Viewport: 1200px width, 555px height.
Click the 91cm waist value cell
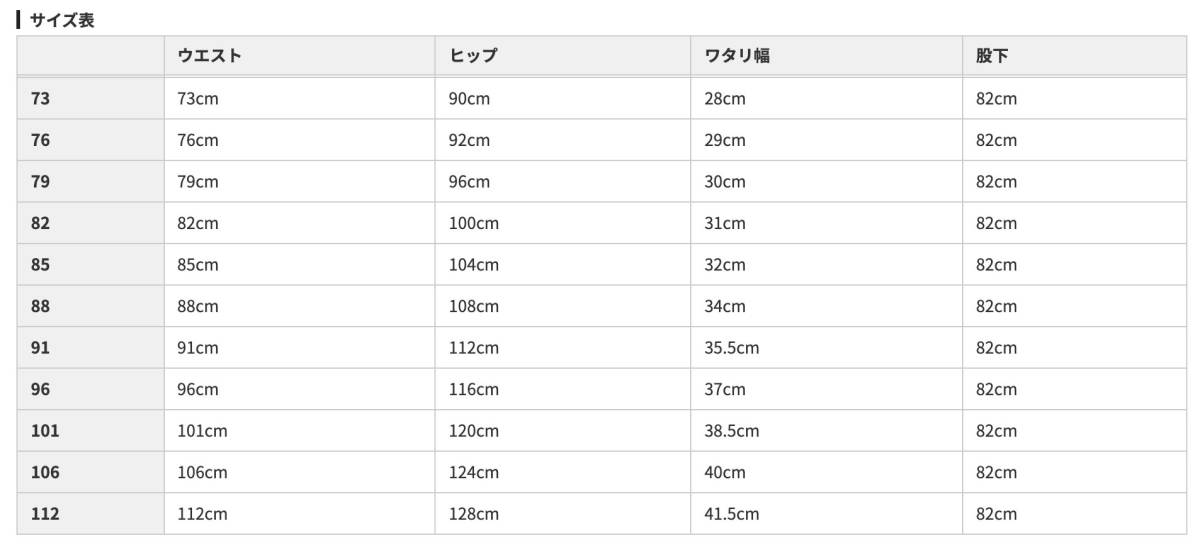click(198, 348)
